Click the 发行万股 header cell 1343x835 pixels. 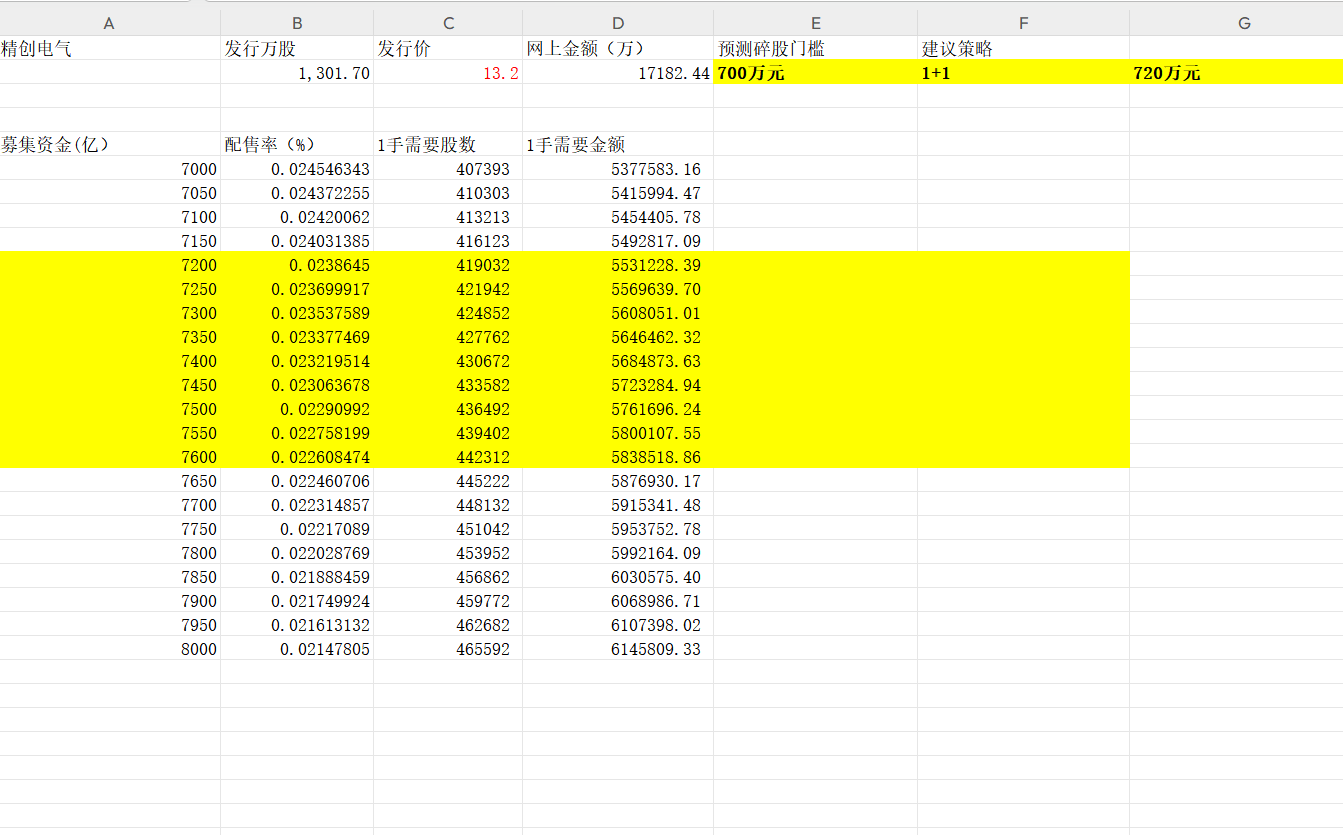[297, 48]
